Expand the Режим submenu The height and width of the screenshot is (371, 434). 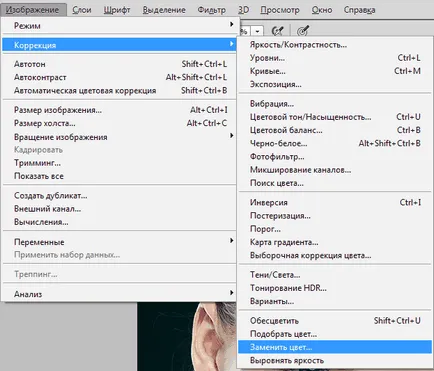[x=119, y=26]
